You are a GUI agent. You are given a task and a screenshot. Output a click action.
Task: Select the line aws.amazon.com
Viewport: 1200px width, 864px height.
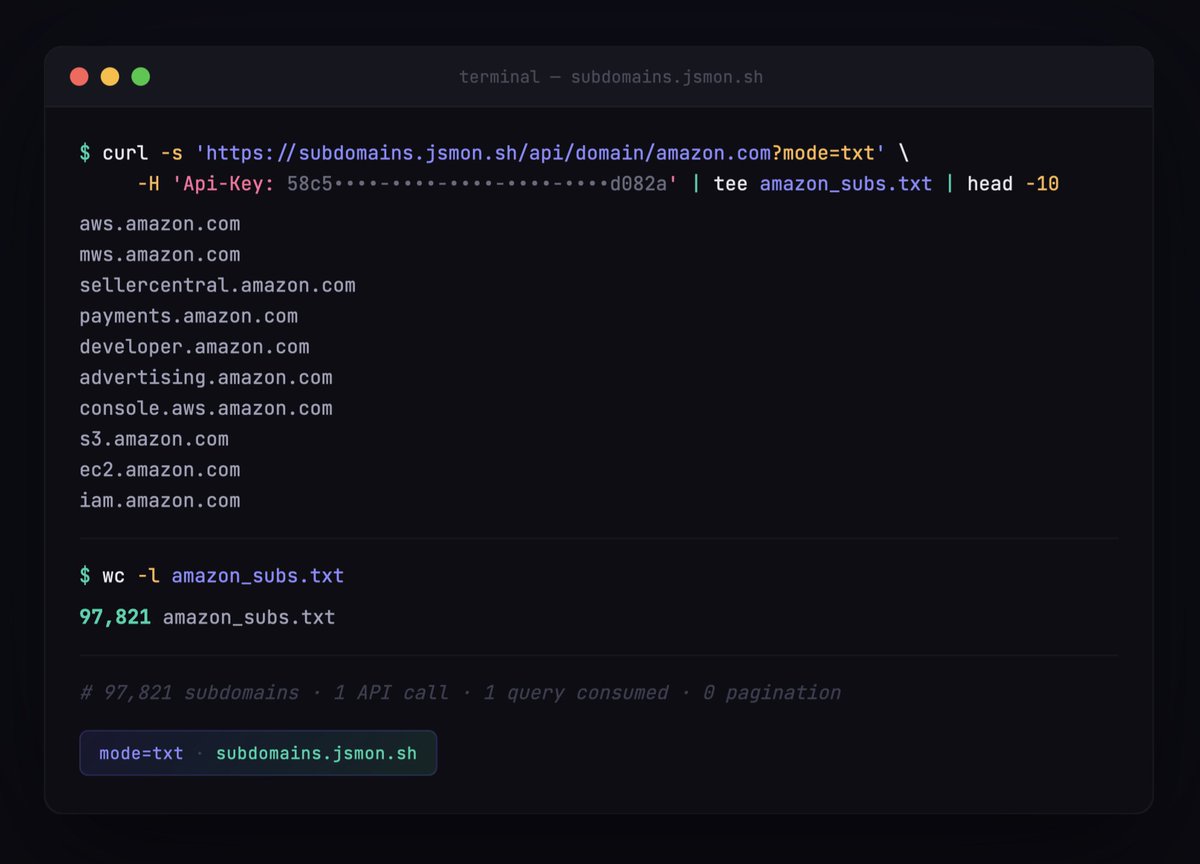[160, 224]
